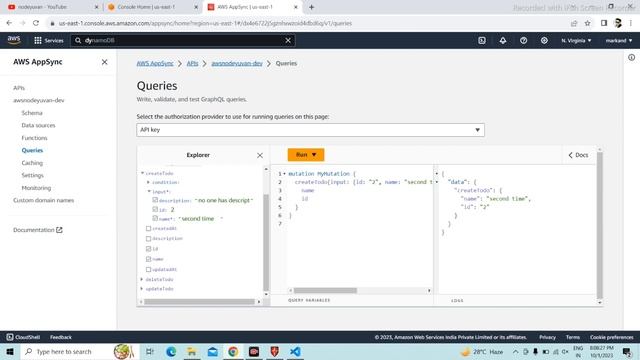The width and height of the screenshot is (640, 360).
Task: Open Chrome from the taskbar
Action: click(233, 351)
